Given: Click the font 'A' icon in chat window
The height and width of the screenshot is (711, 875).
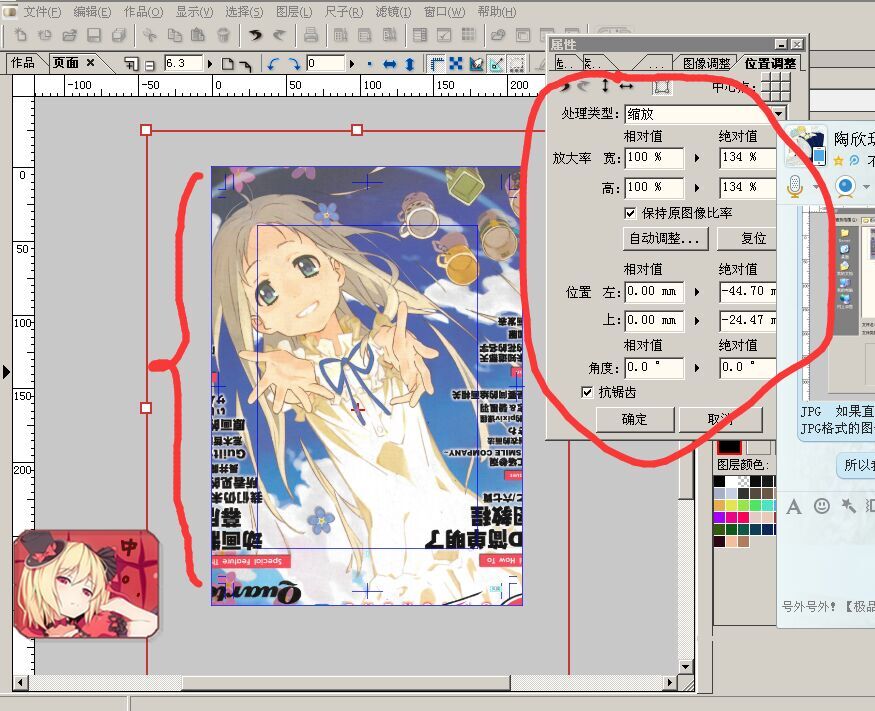Looking at the screenshot, I should [794, 507].
